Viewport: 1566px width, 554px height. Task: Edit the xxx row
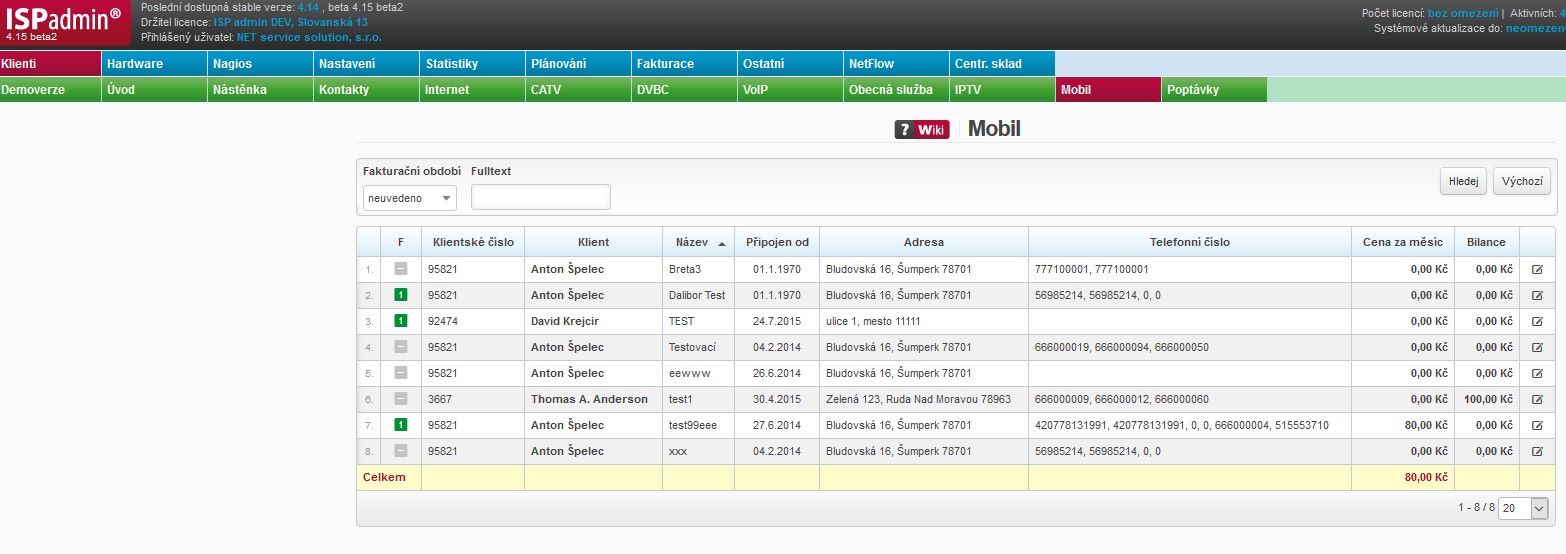pyautogui.click(x=1537, y=451)
